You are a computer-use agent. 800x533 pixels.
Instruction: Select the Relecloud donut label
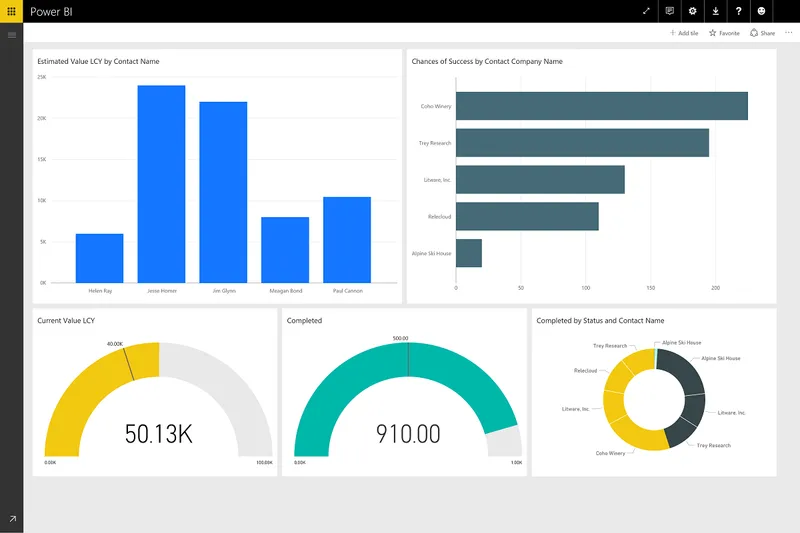585,371
